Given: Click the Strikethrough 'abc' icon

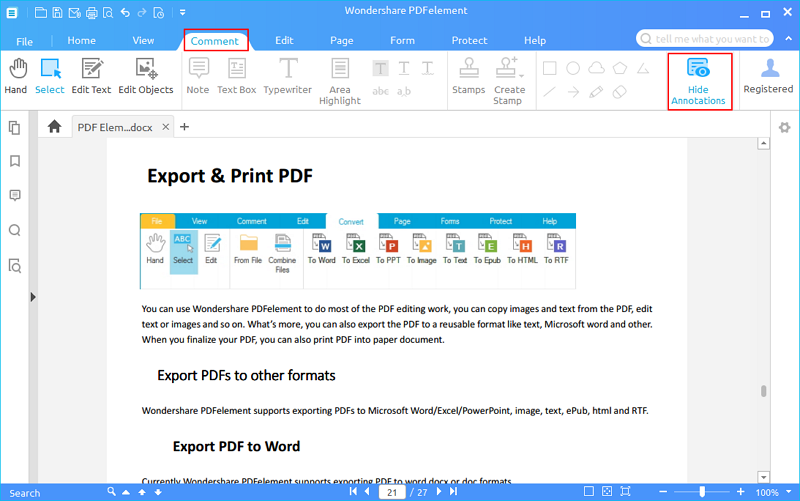Looking at the screenshot, I should pyautogui.click(x=380, y=91).
